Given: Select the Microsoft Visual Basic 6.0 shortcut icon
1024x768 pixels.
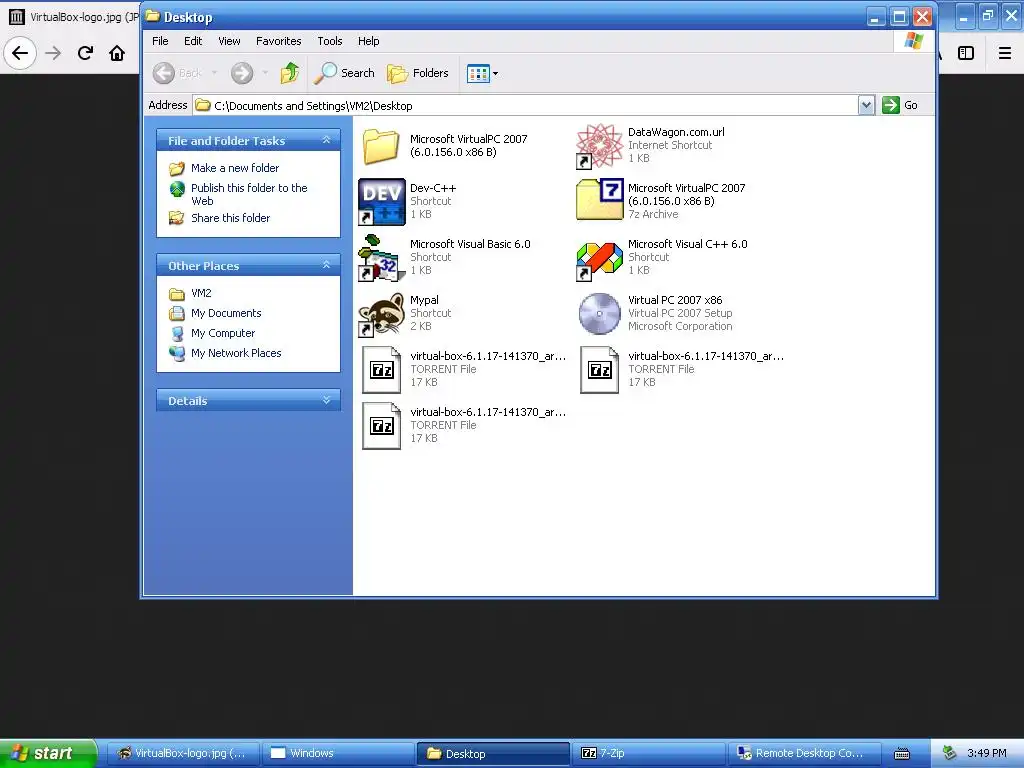Looking at the screenshot, I should point(381,258).
